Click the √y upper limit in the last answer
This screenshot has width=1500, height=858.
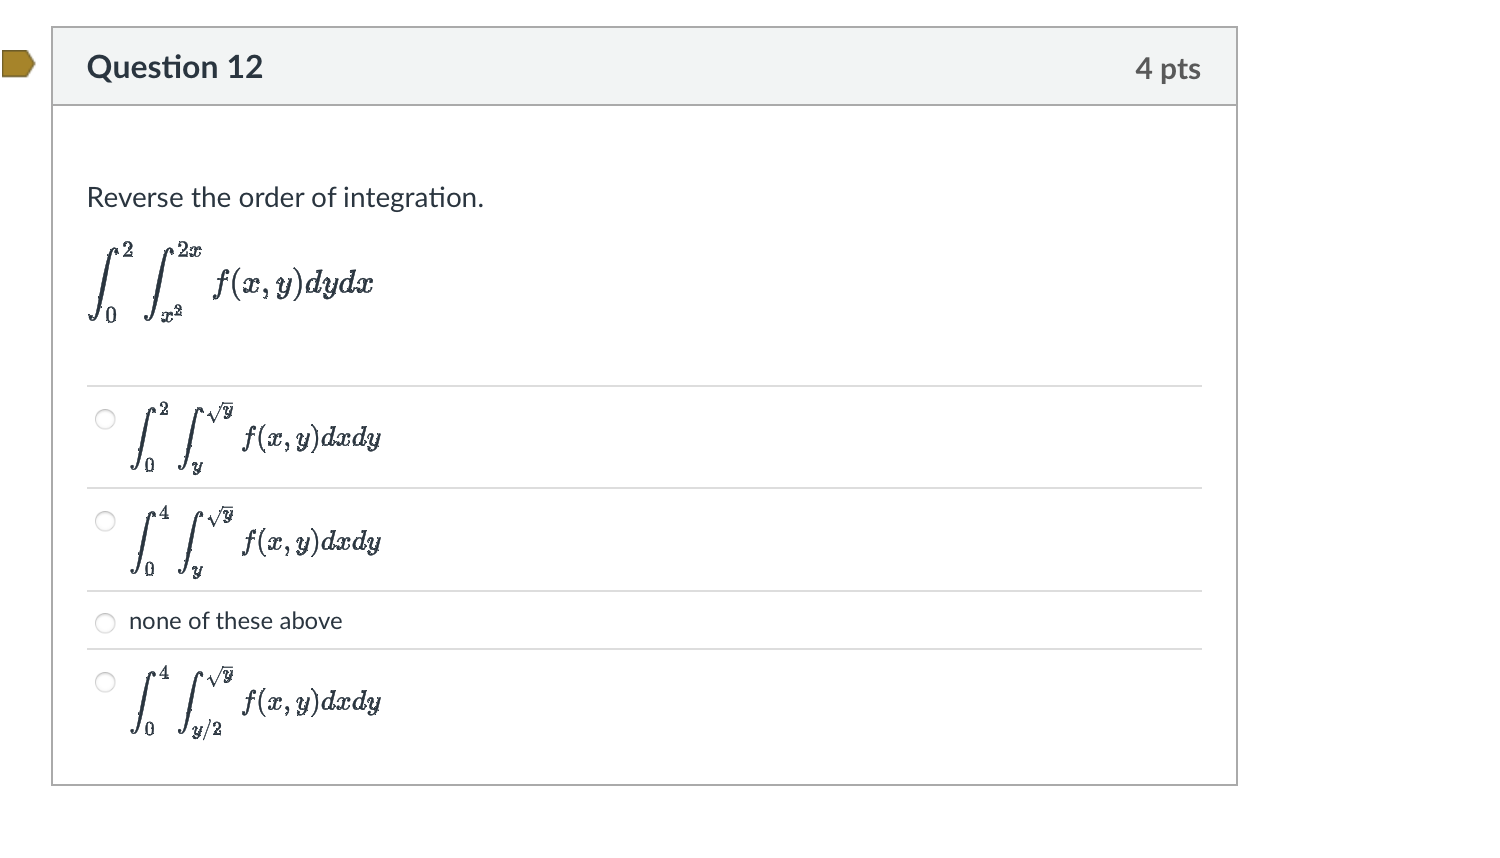pos(221,675)
